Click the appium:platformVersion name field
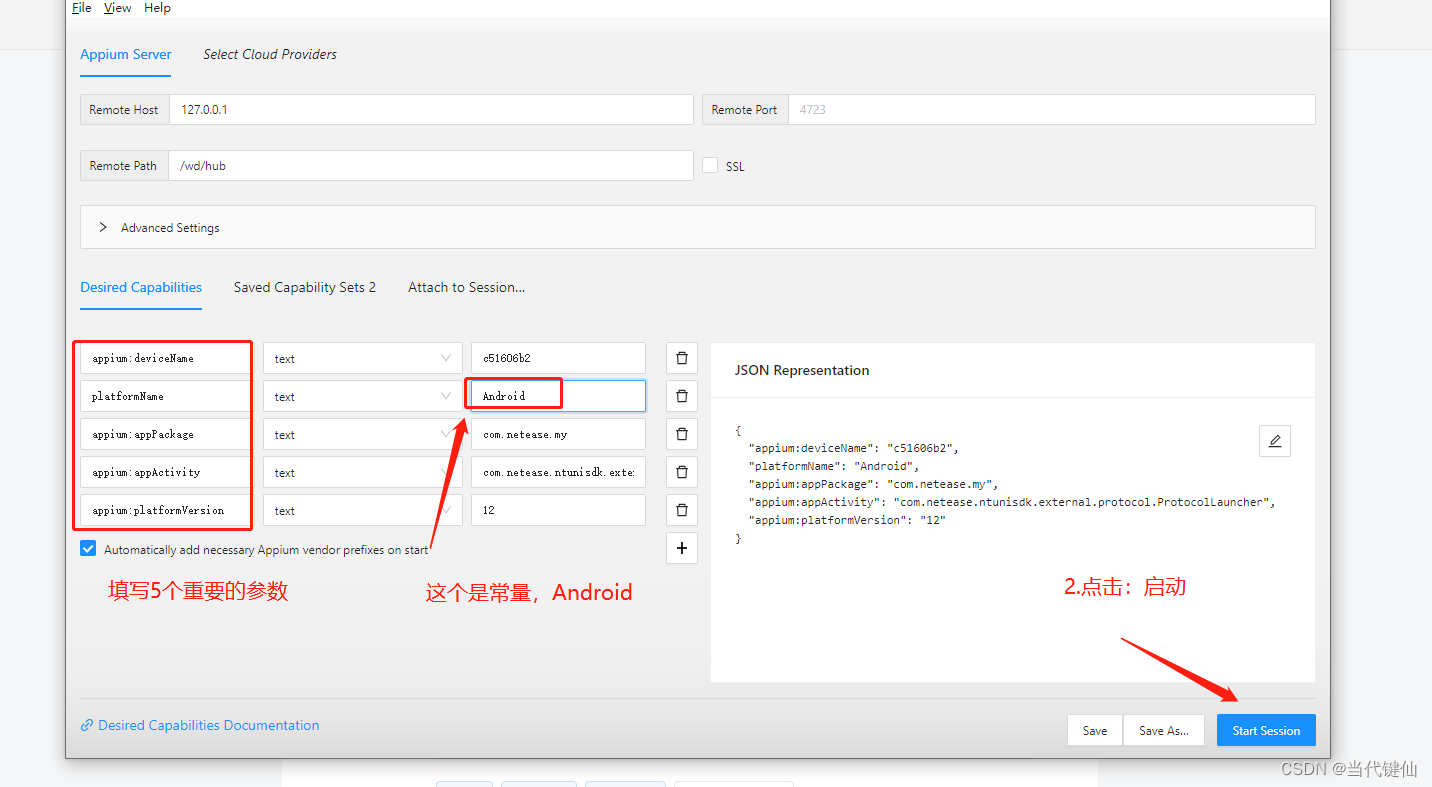The image size is (1432, 787). coord(165,510)
